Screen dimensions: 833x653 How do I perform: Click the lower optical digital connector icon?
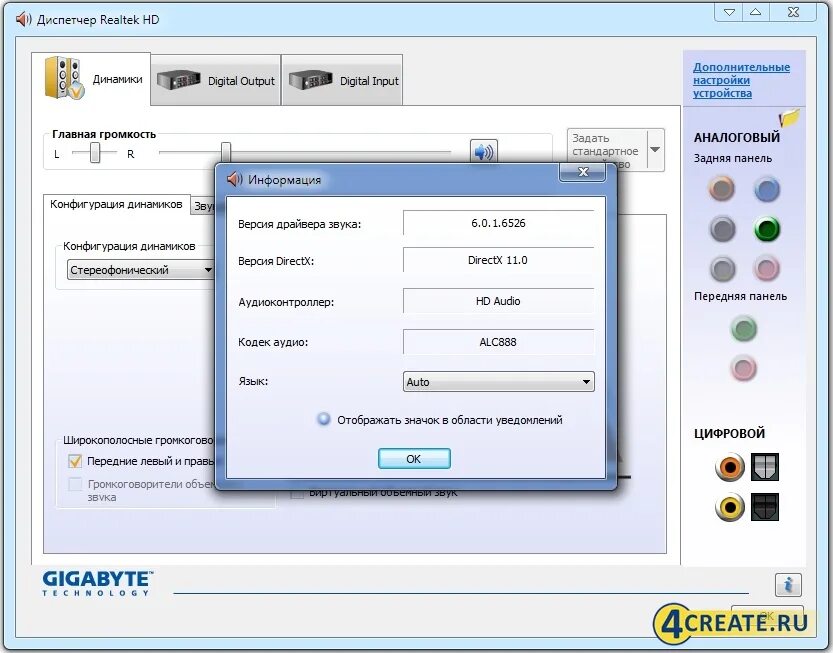pos(765,507)
